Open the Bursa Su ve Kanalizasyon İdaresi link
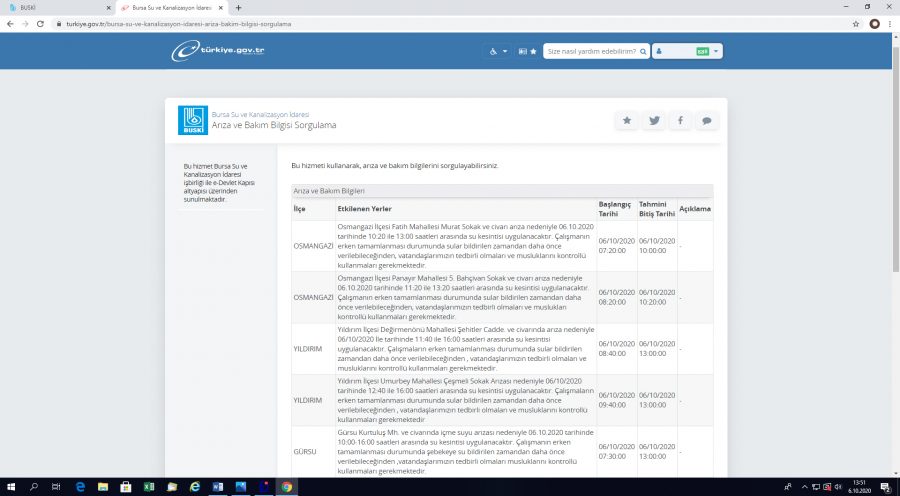Viewport: 900px width, 496px height. (x=260, y=114)
